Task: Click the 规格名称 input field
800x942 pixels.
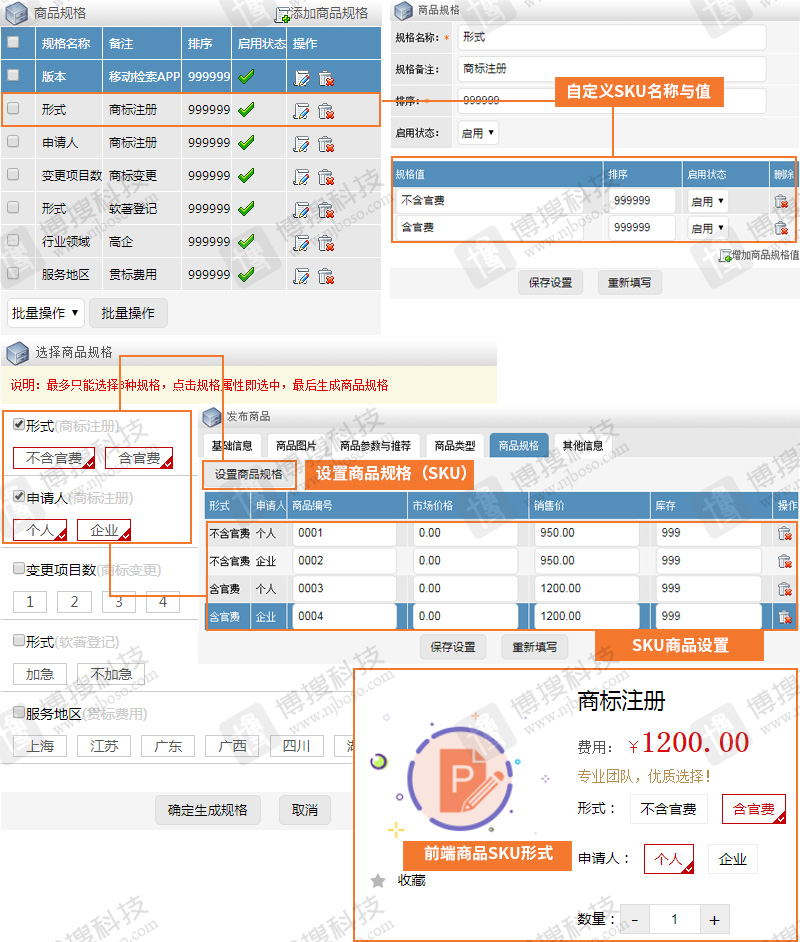Action: 612,37
